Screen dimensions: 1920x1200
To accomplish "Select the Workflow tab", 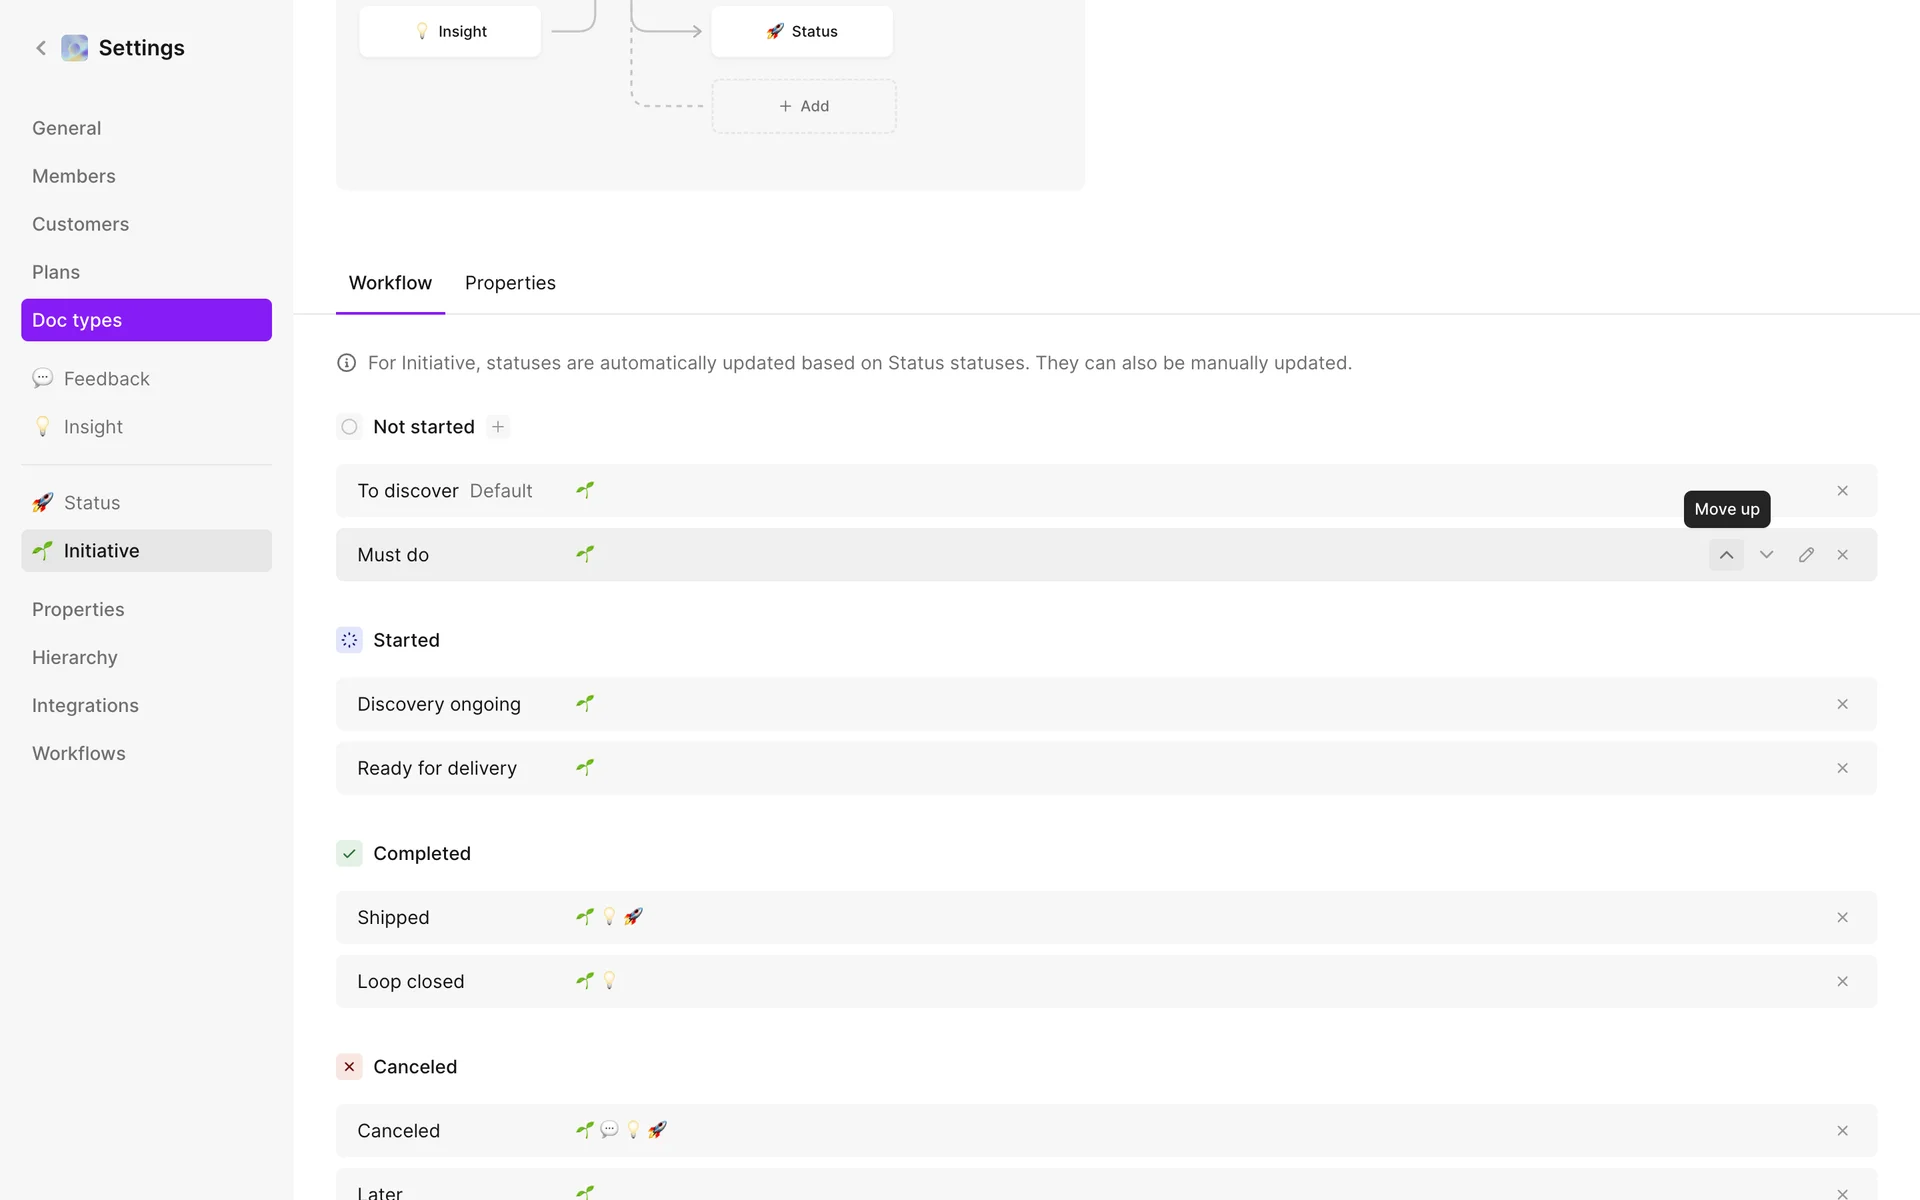I will (390, 283).
